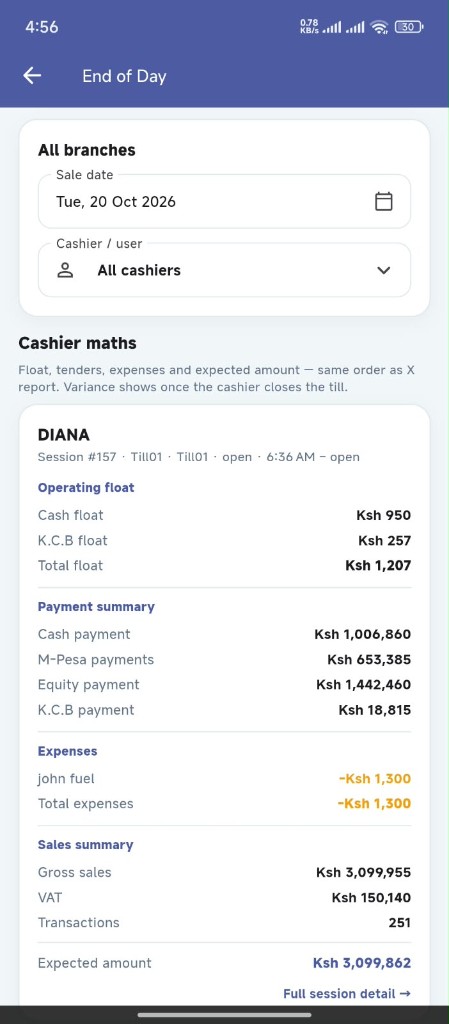Select the Tue, 20 Oct 2026 date field
The width and height of the screenshot is (449, 1024).
coord(224,201)
